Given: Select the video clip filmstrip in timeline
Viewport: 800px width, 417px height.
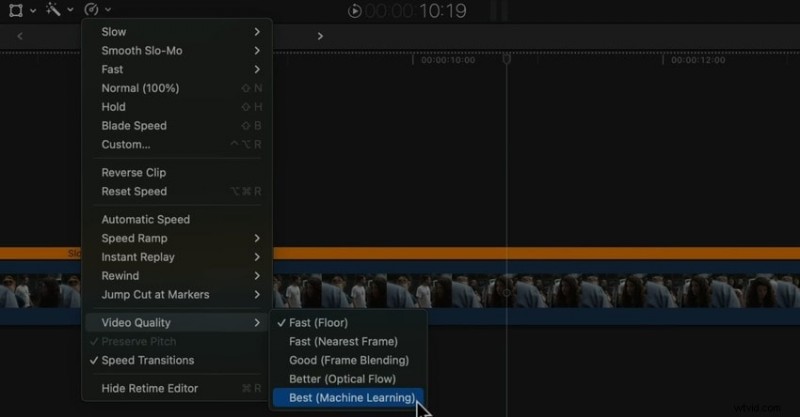Looking at the screenshot, I should coord(536,291).
